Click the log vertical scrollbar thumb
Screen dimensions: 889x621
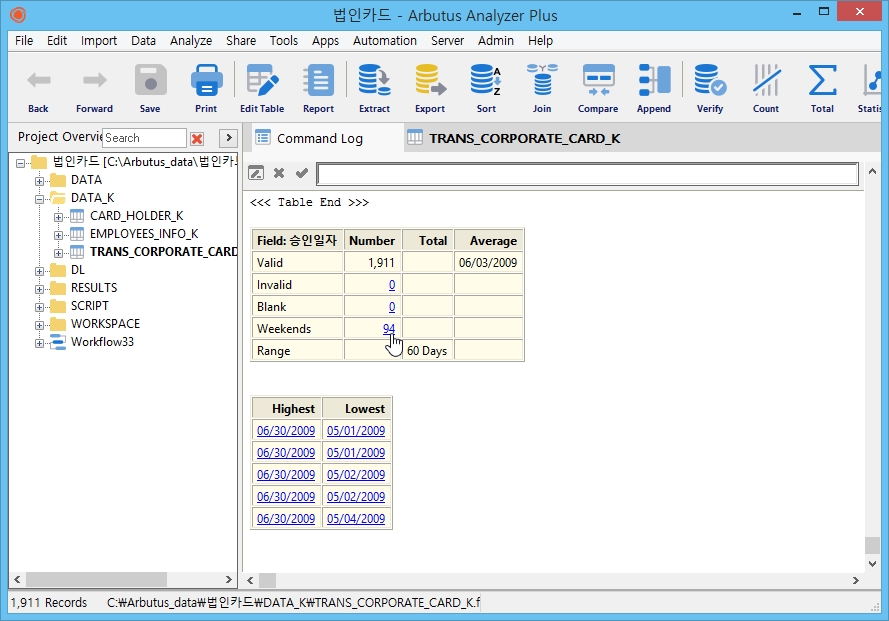tap(872, 545)
